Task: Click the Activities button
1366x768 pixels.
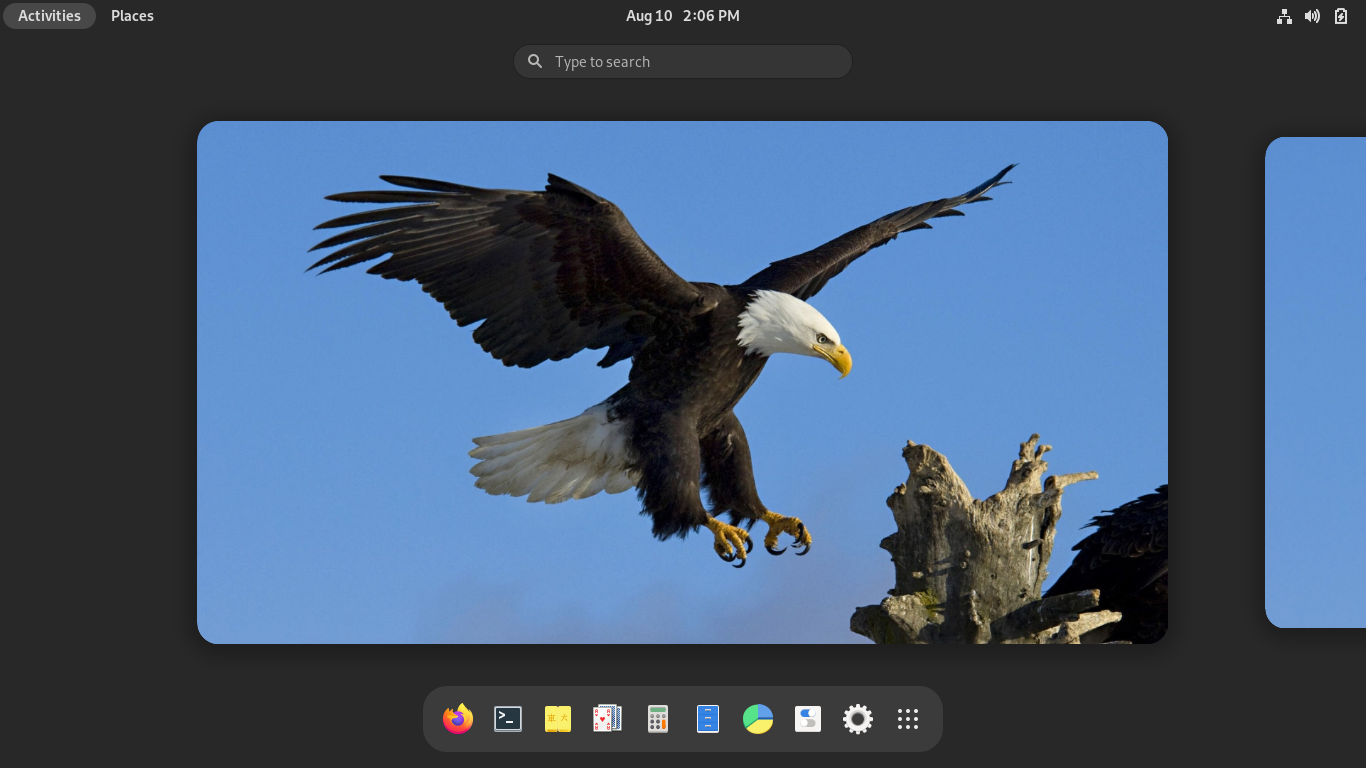Action: (49, 16)
